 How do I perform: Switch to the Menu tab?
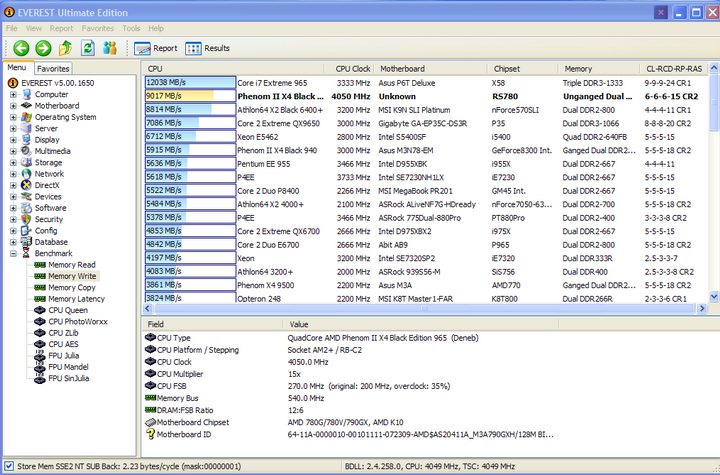click(17, 68)
